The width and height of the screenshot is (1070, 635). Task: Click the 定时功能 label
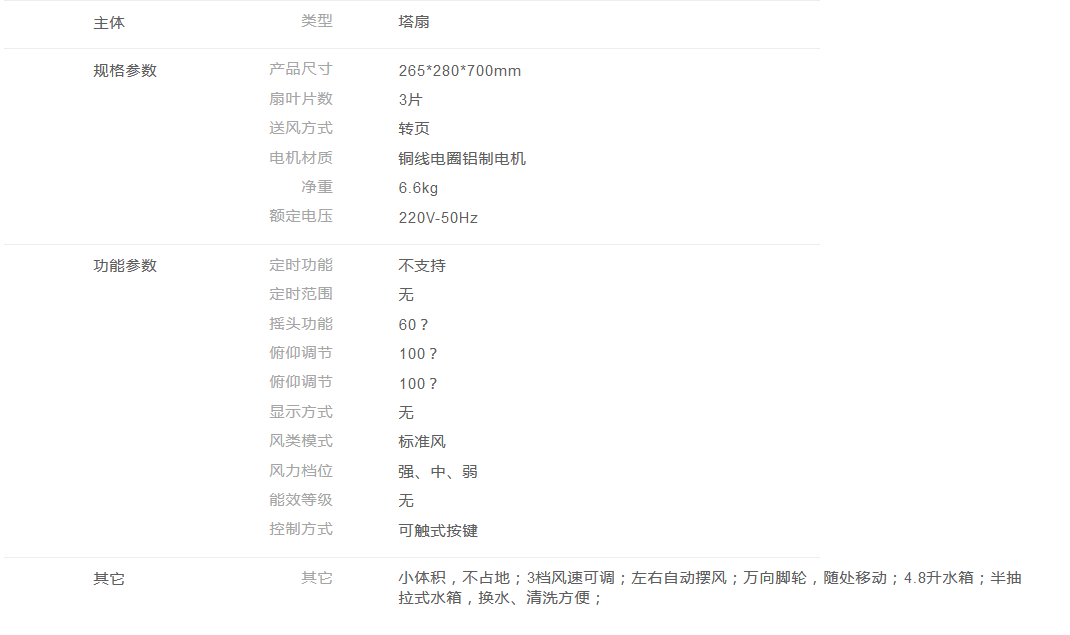[300, 265]
